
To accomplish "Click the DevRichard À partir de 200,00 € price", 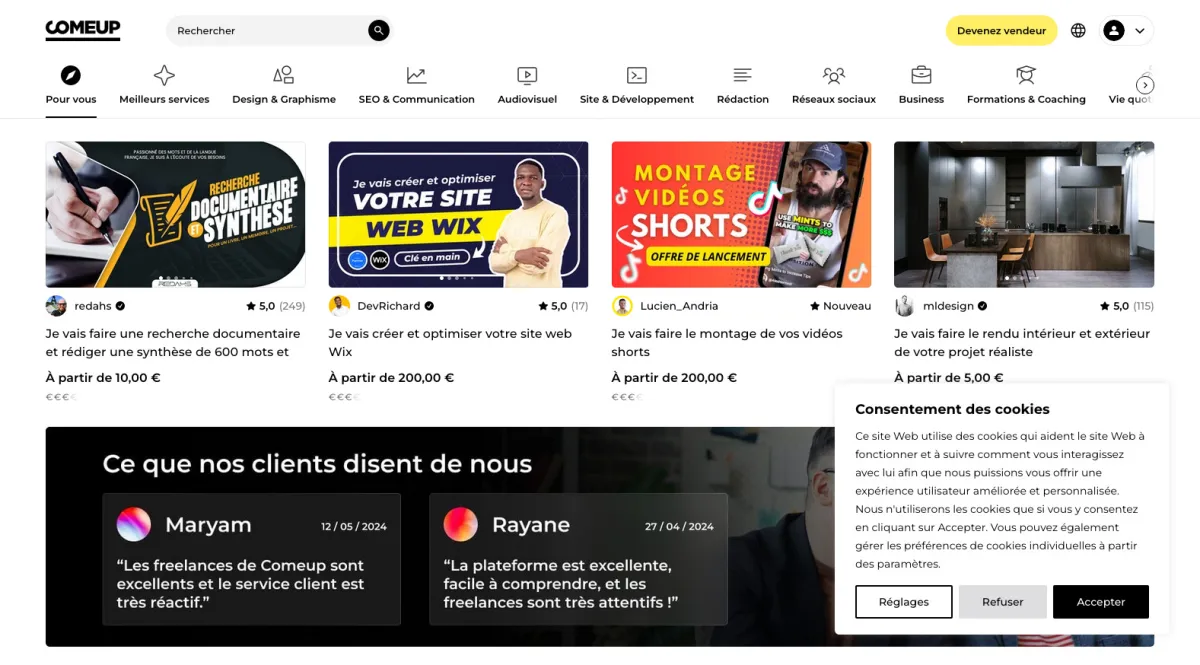I will [x=391, y=378].
